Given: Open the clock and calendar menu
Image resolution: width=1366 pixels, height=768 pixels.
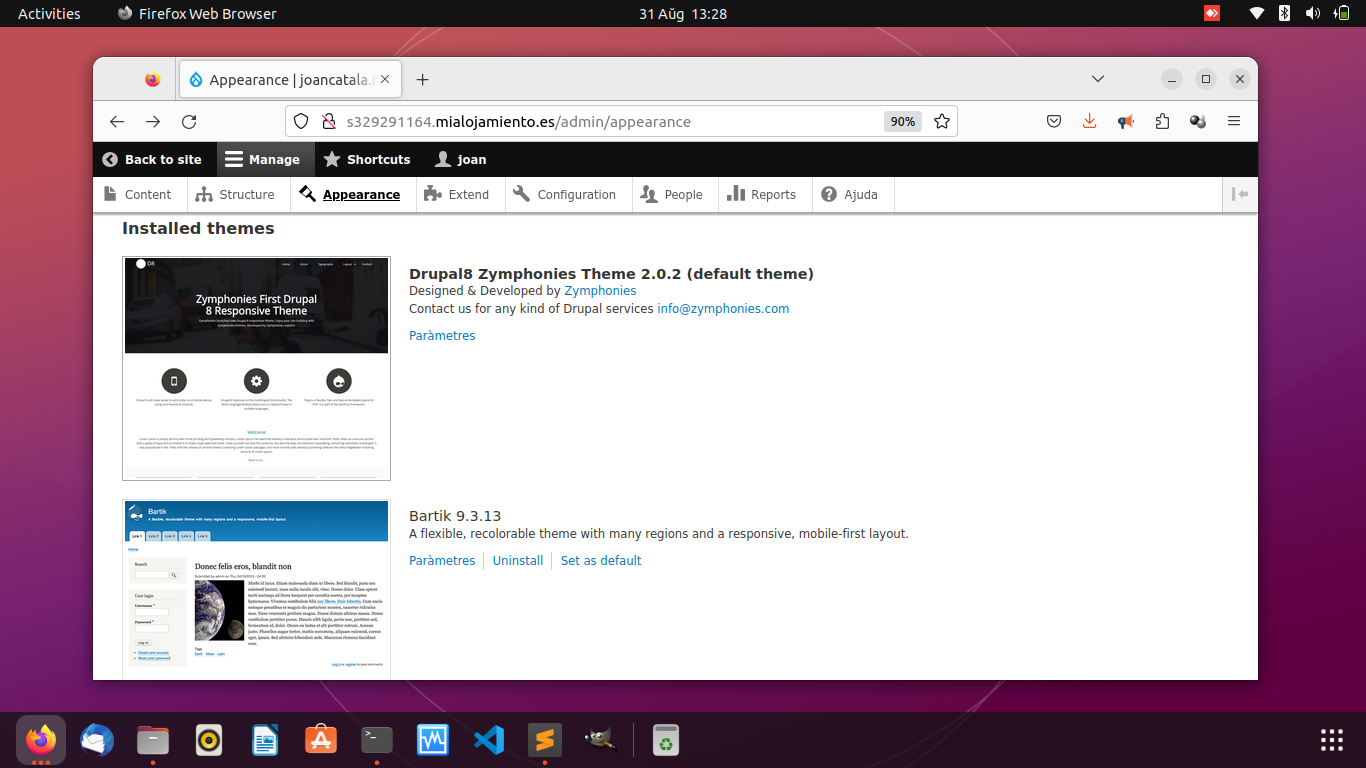Looking at the screenshot, I should tap(683, 13).
